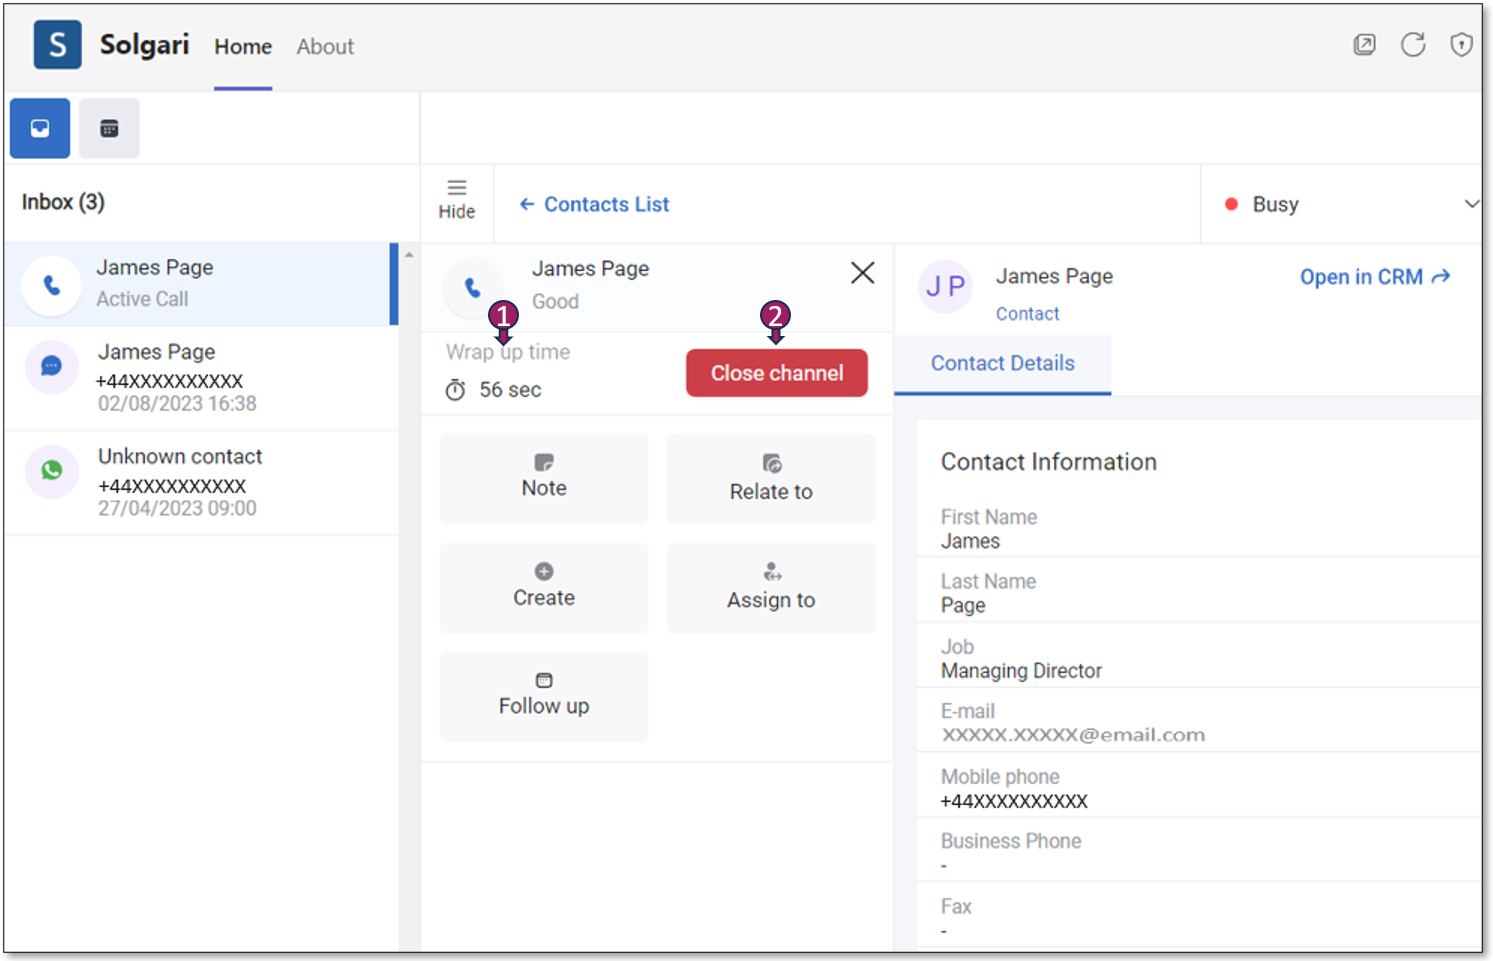Refresh using the reload icon
This screenshot has width=1493, height=961.
point(1412,45)
